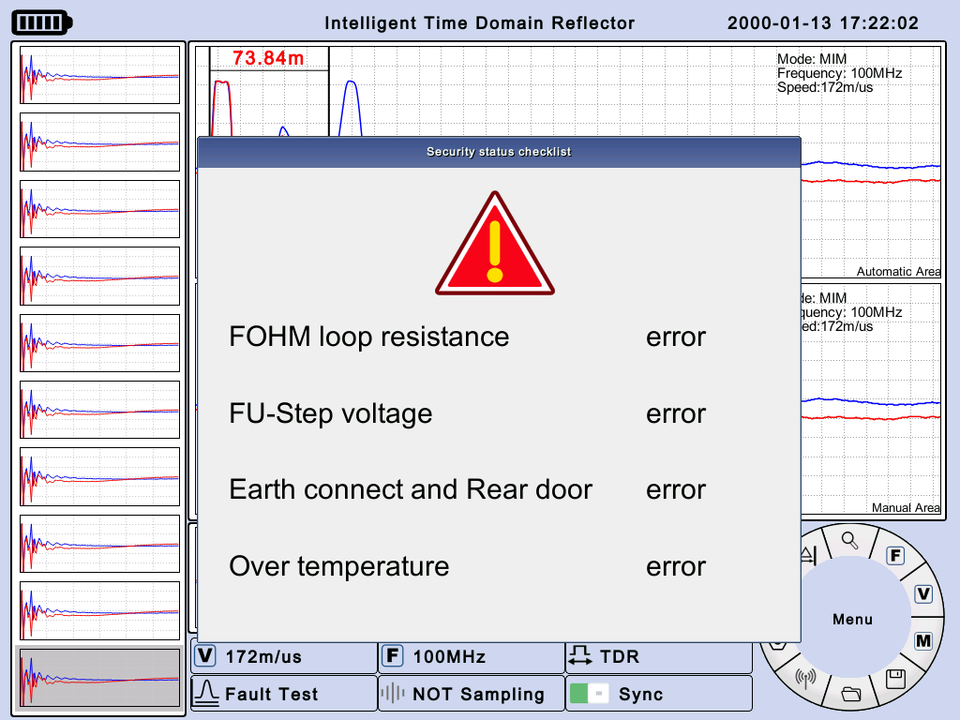Click the Automatic Area label
The width and height of the screenshot is (960, 720).
click(x=898, y=271)
